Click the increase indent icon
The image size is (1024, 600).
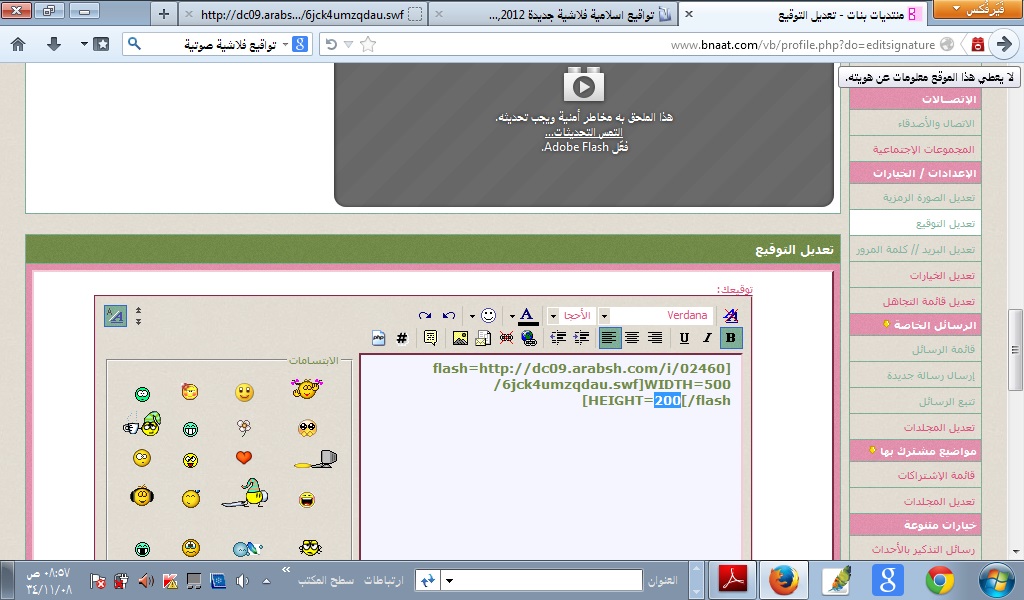point(581,338)
